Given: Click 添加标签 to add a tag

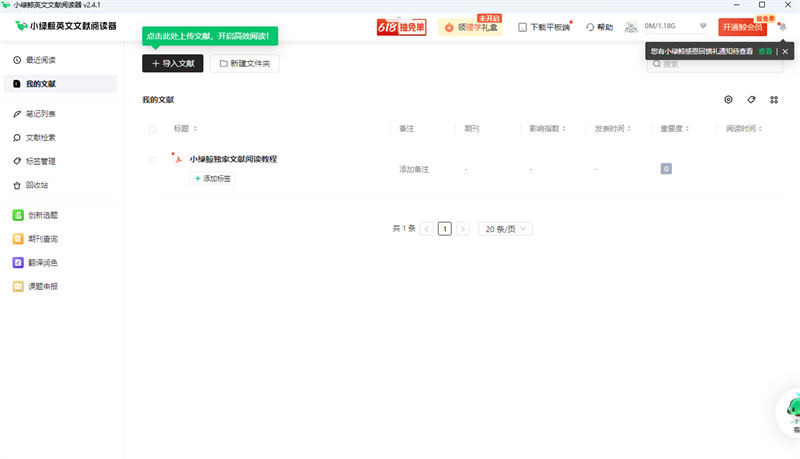Looking at the screenshot, I should click(212, 178).
